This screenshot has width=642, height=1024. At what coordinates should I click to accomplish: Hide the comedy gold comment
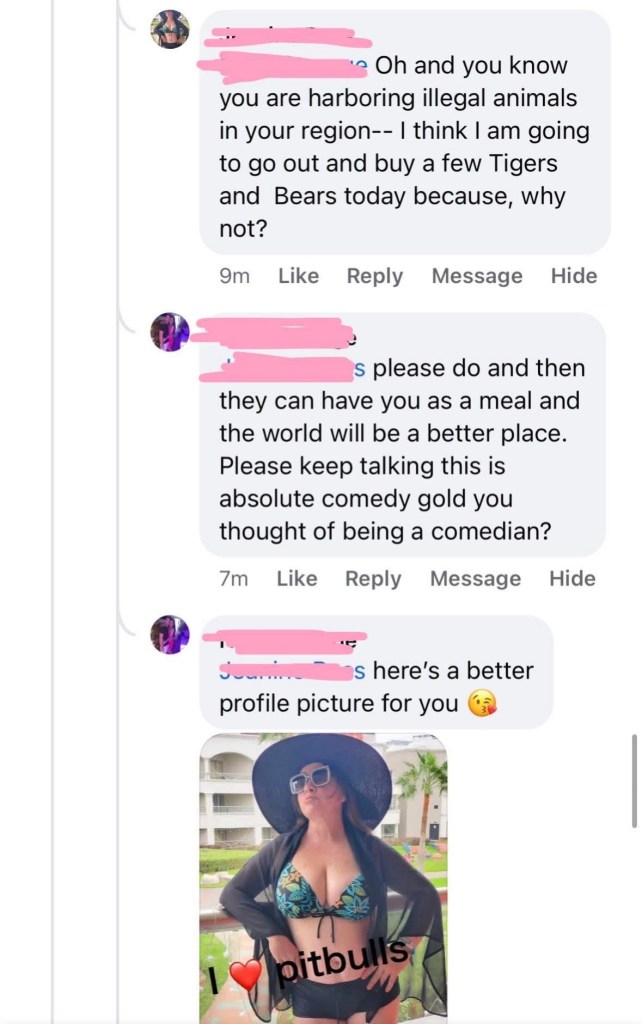[x=572, y=578]
